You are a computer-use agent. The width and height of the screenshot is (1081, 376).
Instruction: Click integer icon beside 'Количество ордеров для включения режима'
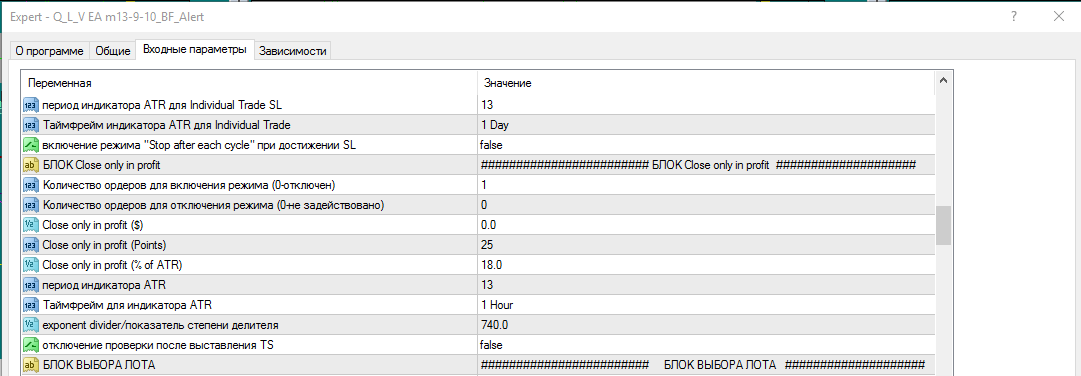32,185
